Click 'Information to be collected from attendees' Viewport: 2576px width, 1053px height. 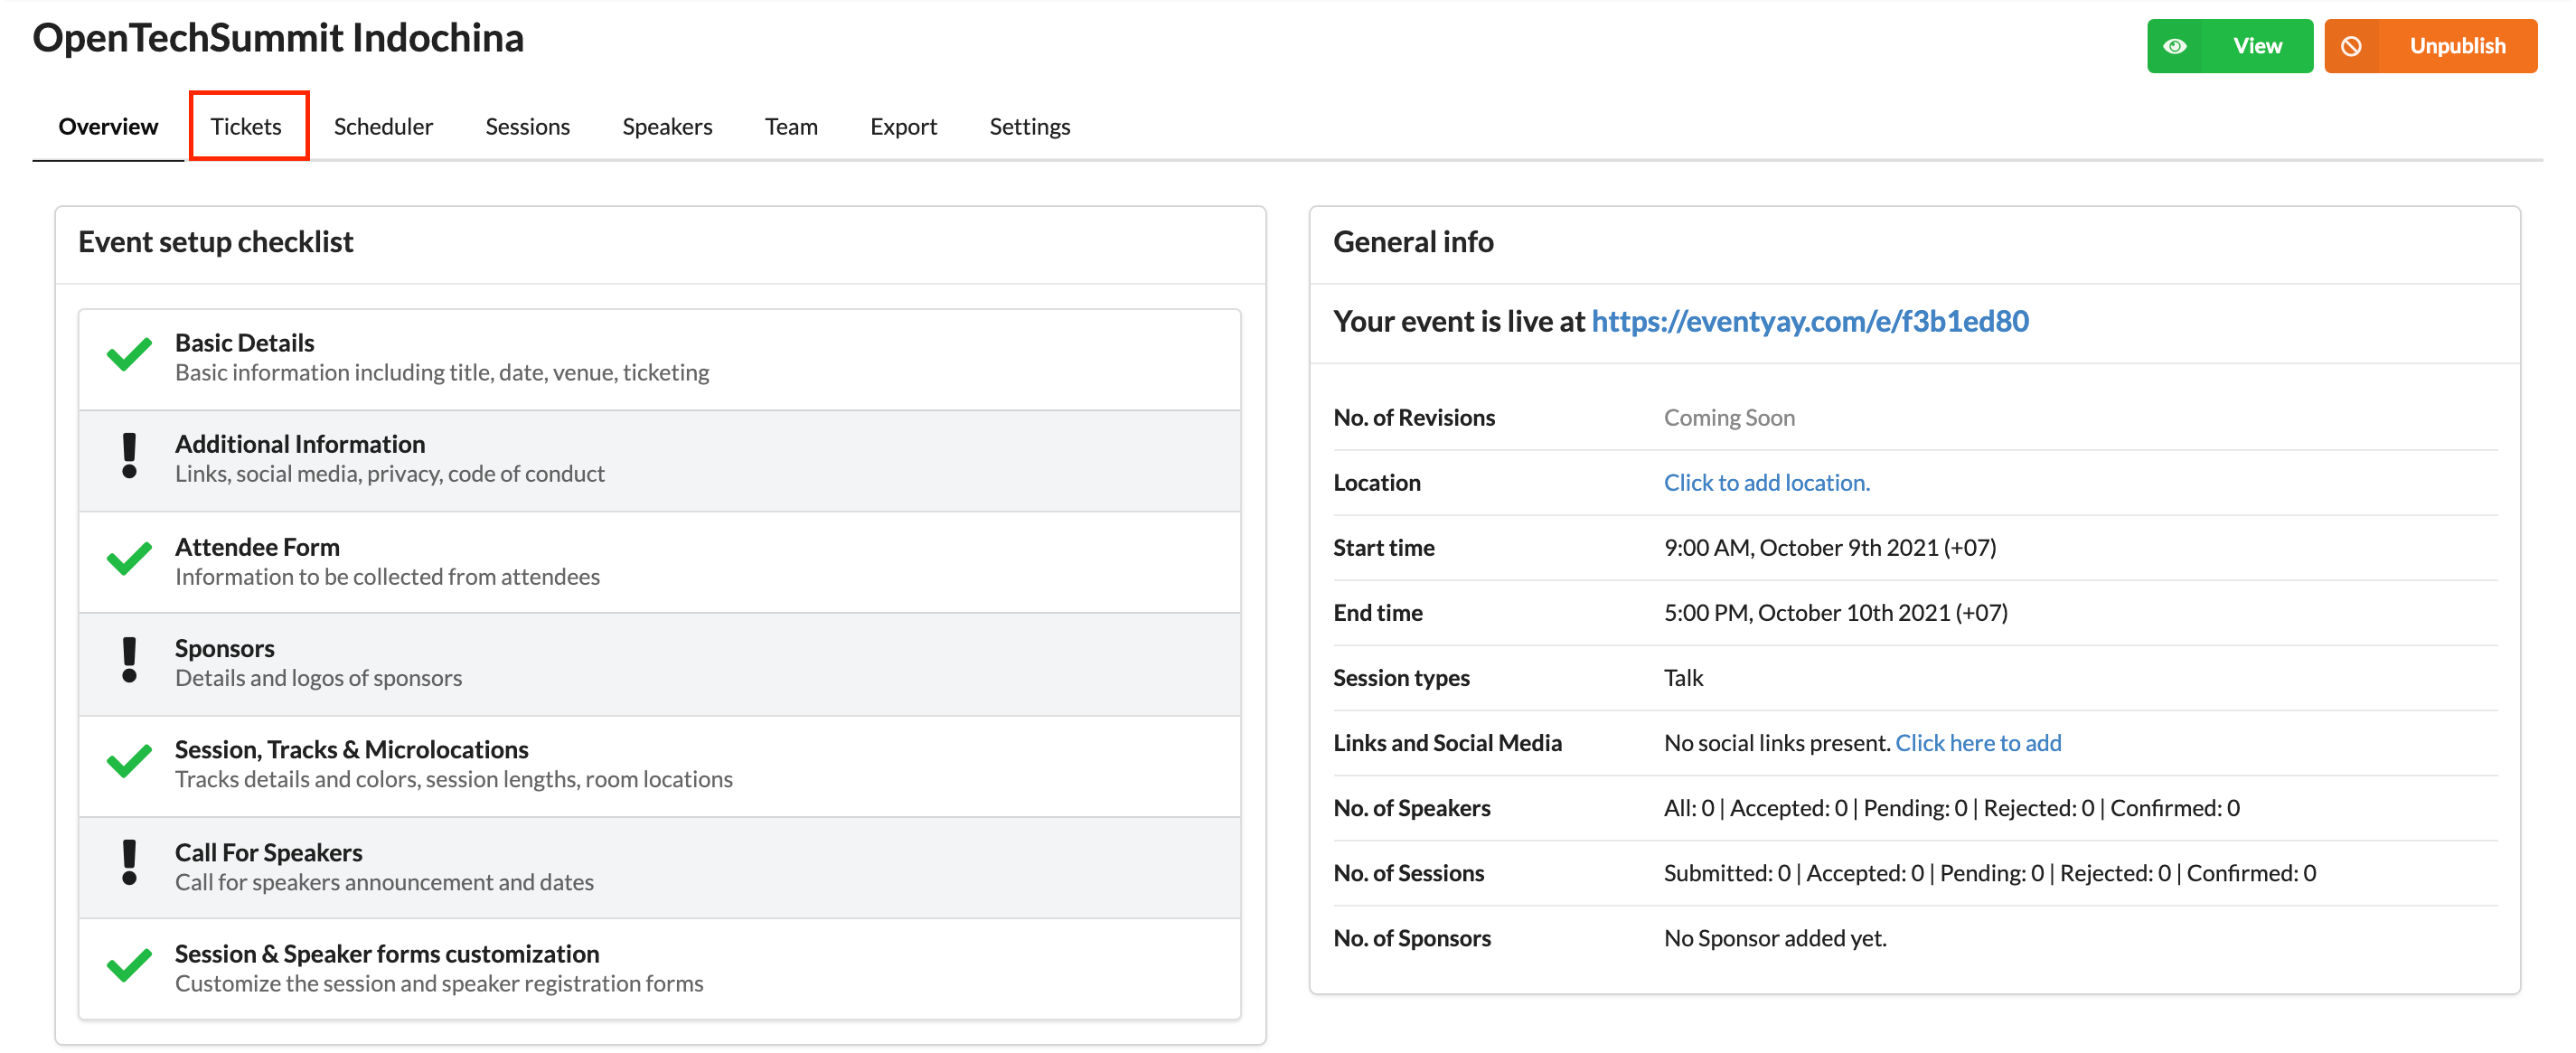[387, 577]
